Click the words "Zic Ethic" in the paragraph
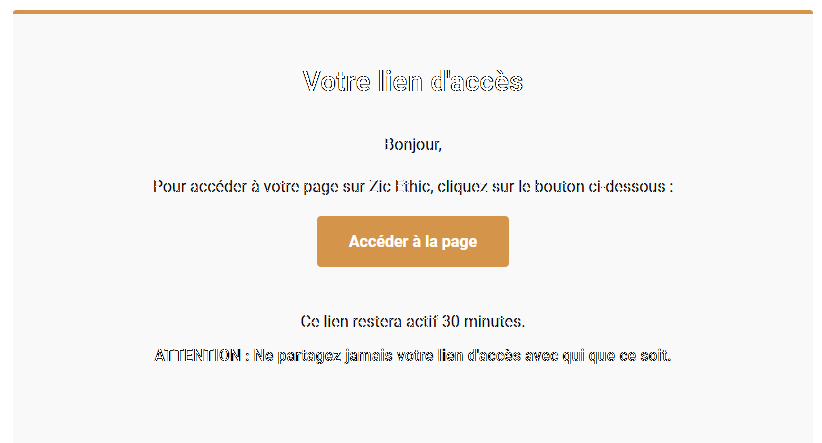The image size is (822, 443). pyautogui.click(x=399, y=187)
